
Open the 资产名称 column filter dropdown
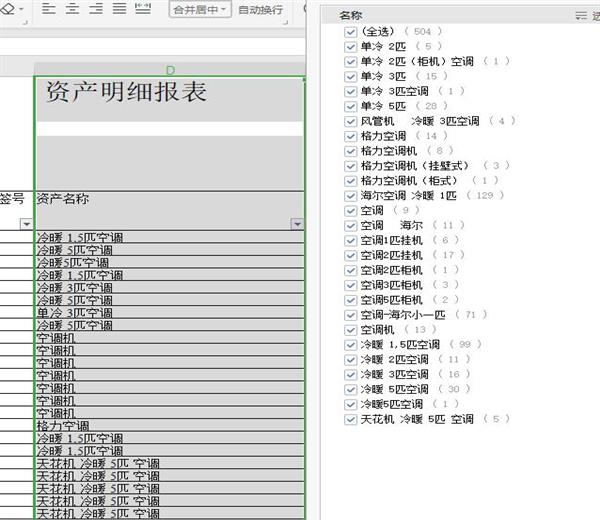[296, 224]
